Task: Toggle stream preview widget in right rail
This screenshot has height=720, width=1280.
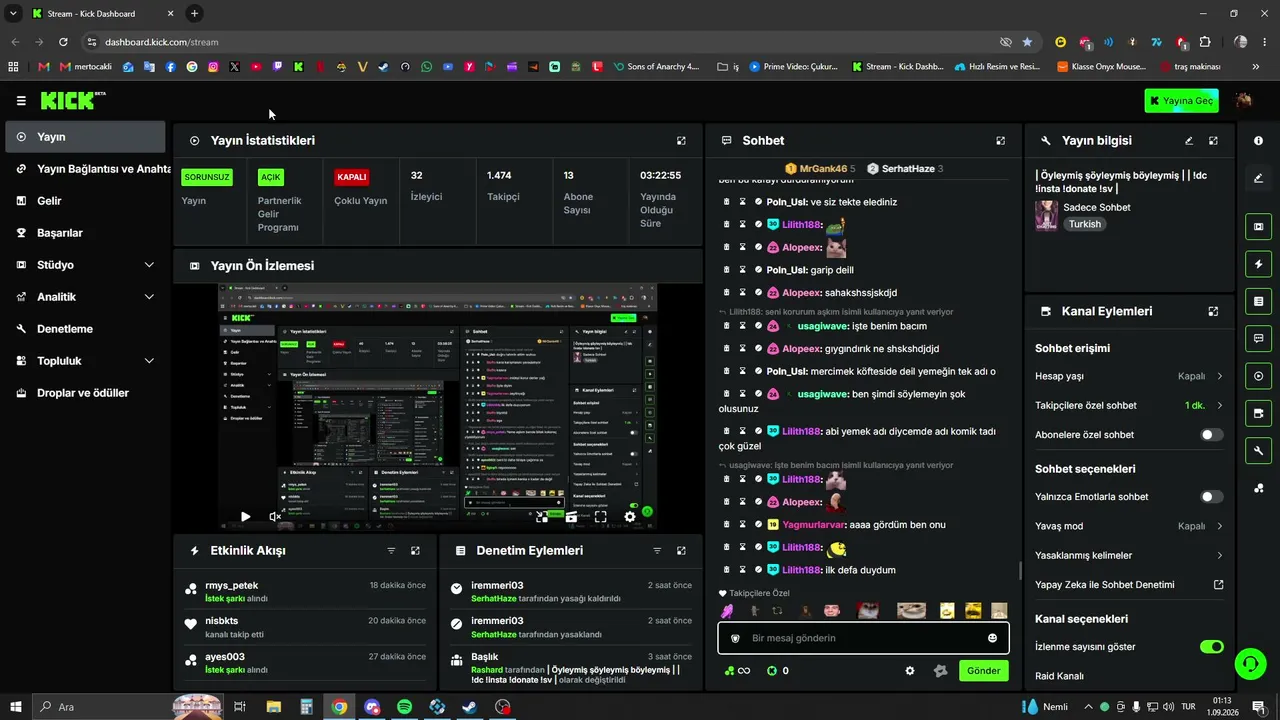Action: tap(1258, 227)
